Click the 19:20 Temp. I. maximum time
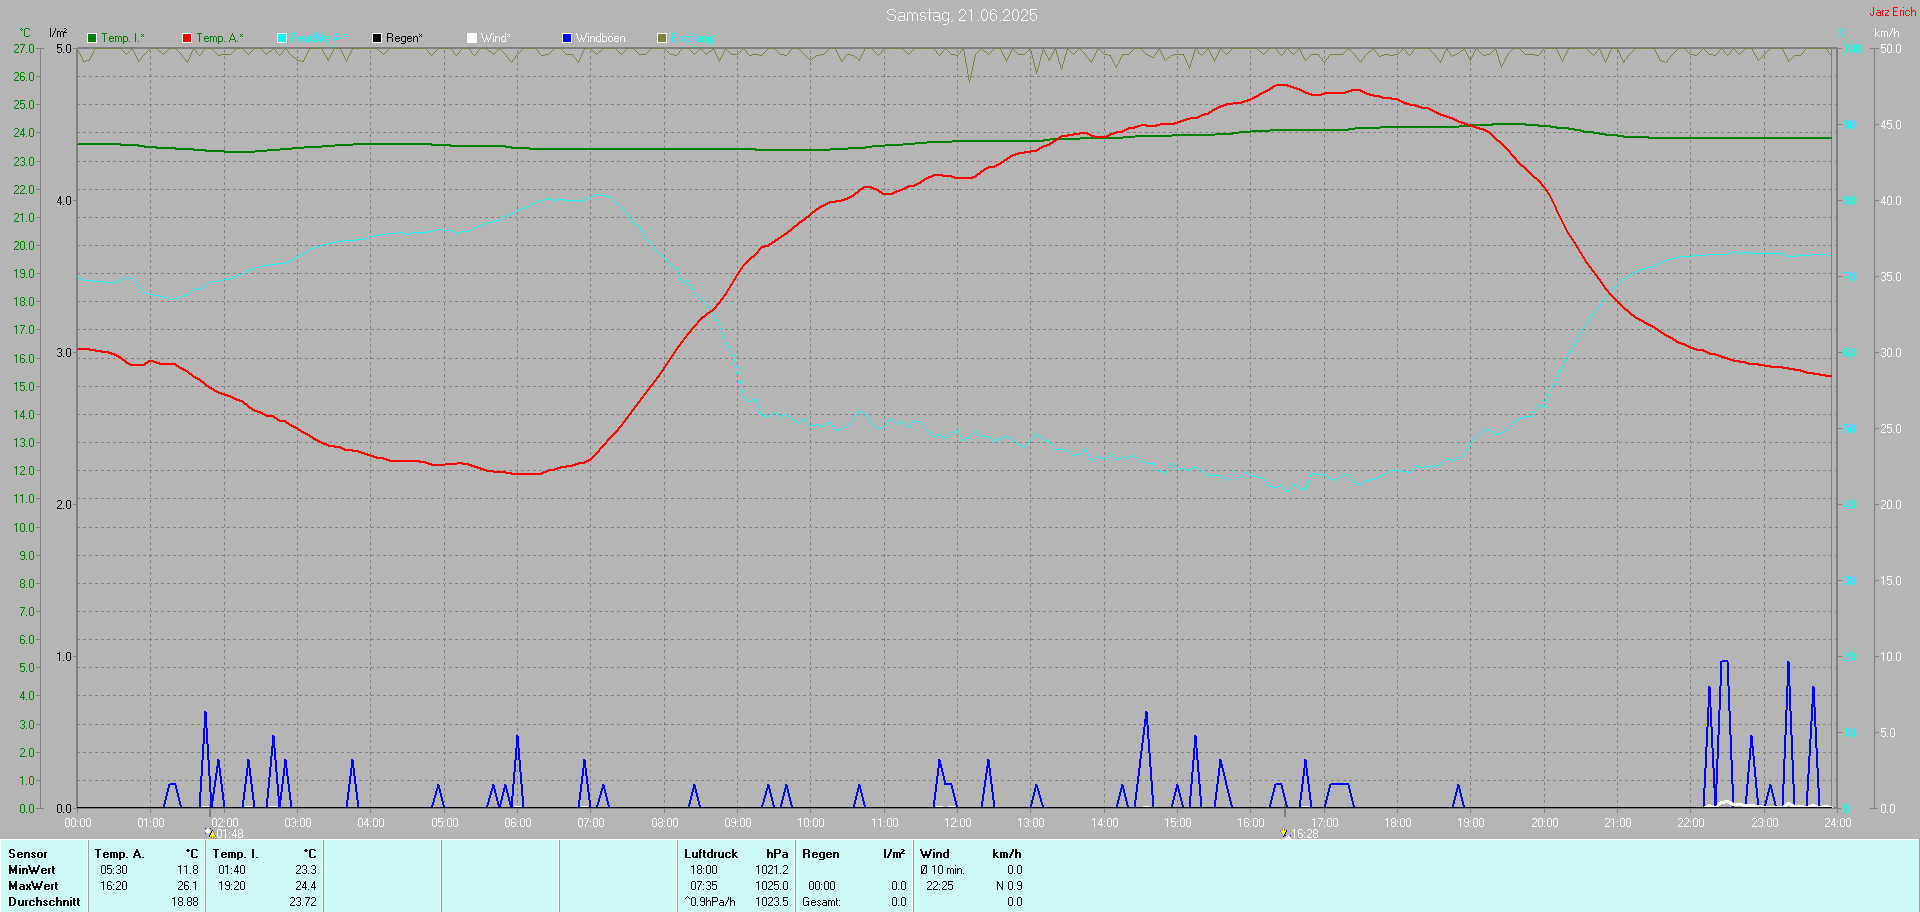The width and height of the screenshot is (1920, 912). pos(232,886)
